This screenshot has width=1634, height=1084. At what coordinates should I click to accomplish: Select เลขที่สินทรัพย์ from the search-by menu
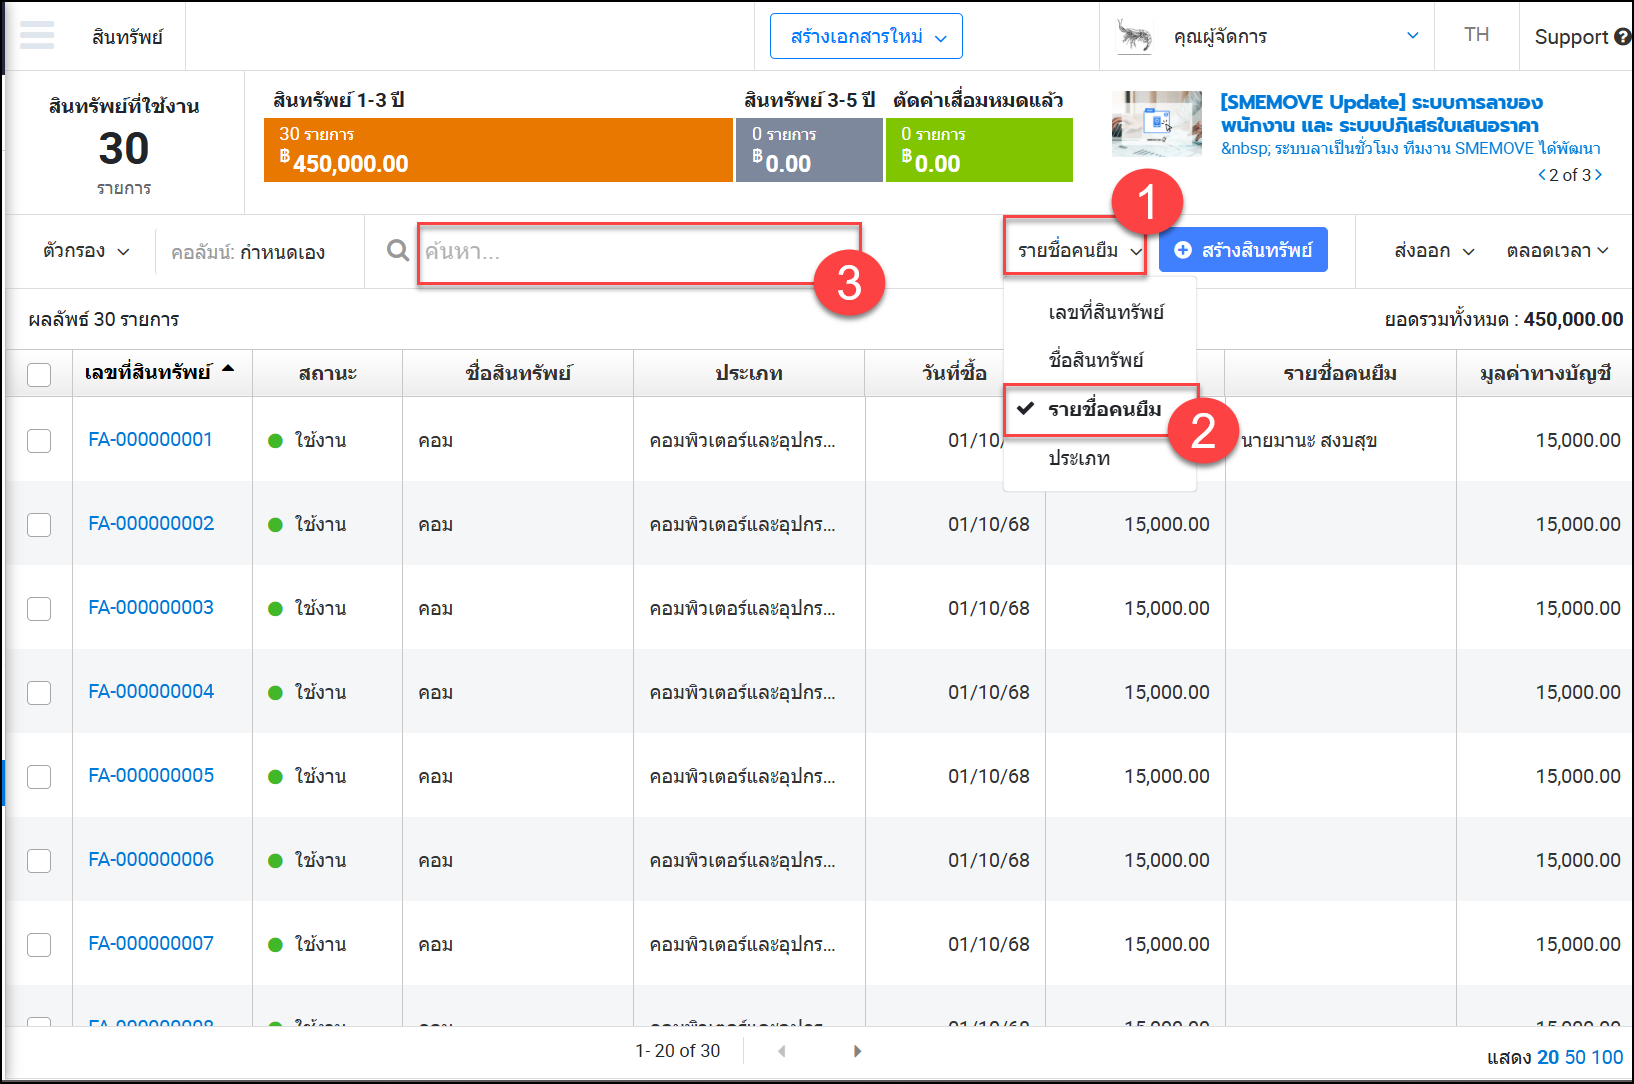pyautogui.click(x=1105, y=313)
